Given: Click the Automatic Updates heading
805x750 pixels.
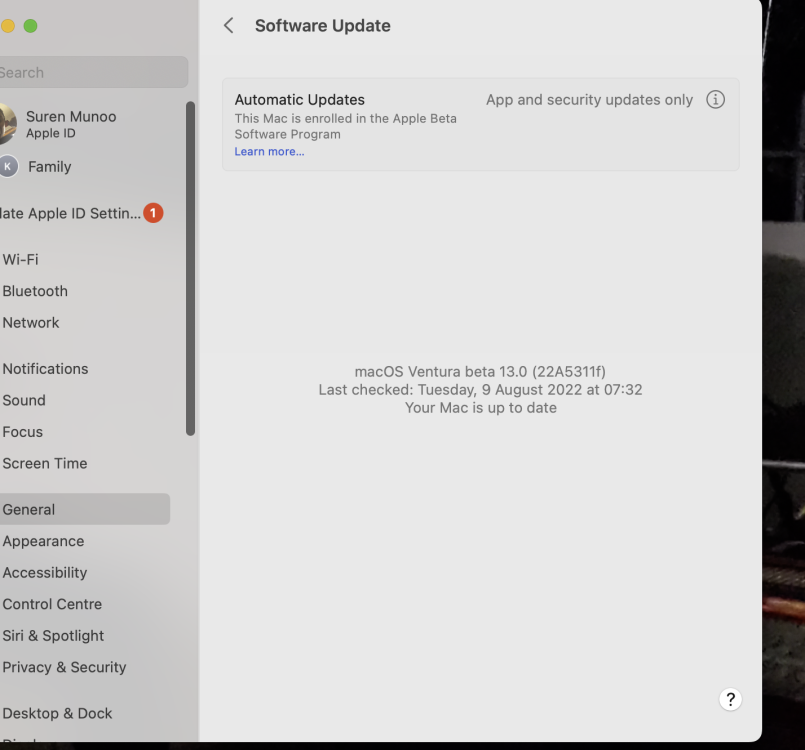Looking at the screenshot, I should pos(299,100).
